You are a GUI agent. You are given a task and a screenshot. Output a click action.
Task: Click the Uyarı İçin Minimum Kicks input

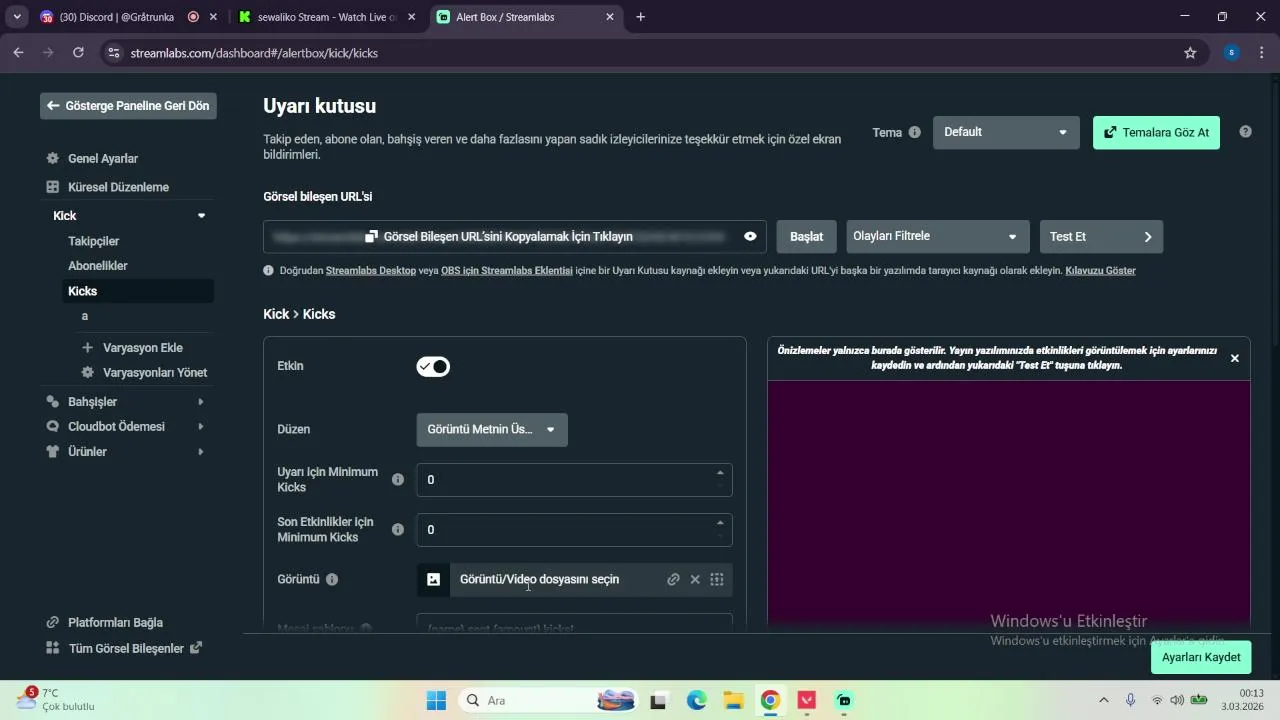pos(574,480)
